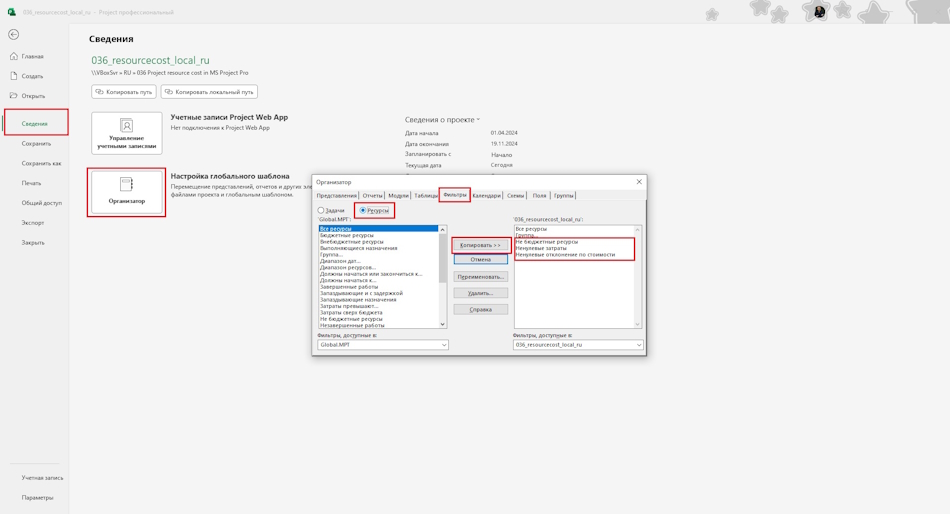This screenshot has width=950, height=514.
Task: Select Затраты превышают... in the list
Action: pos(378,305)
